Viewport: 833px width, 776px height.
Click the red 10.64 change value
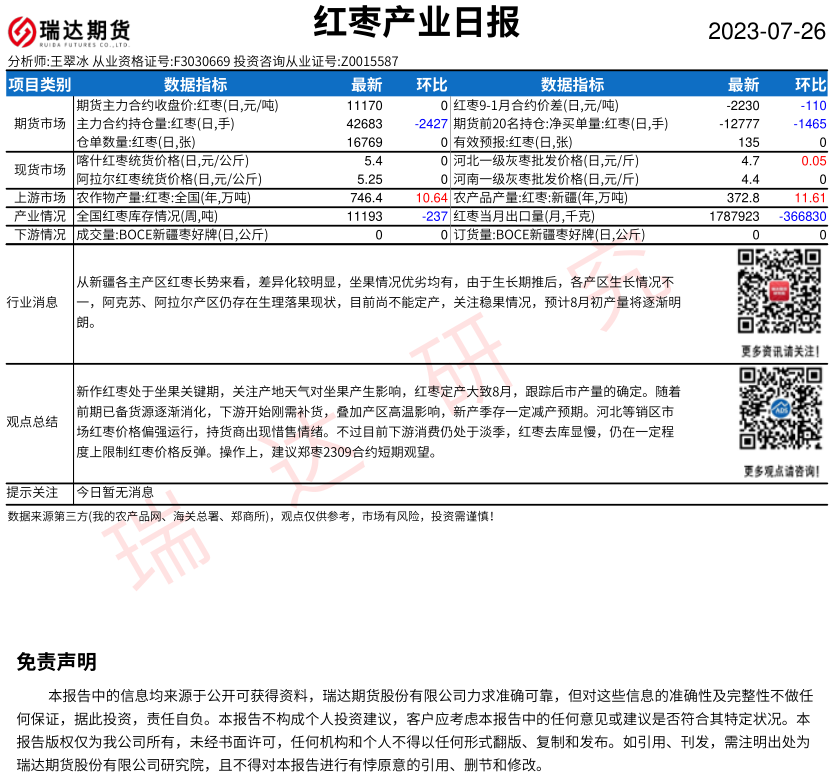pos(431,198)
